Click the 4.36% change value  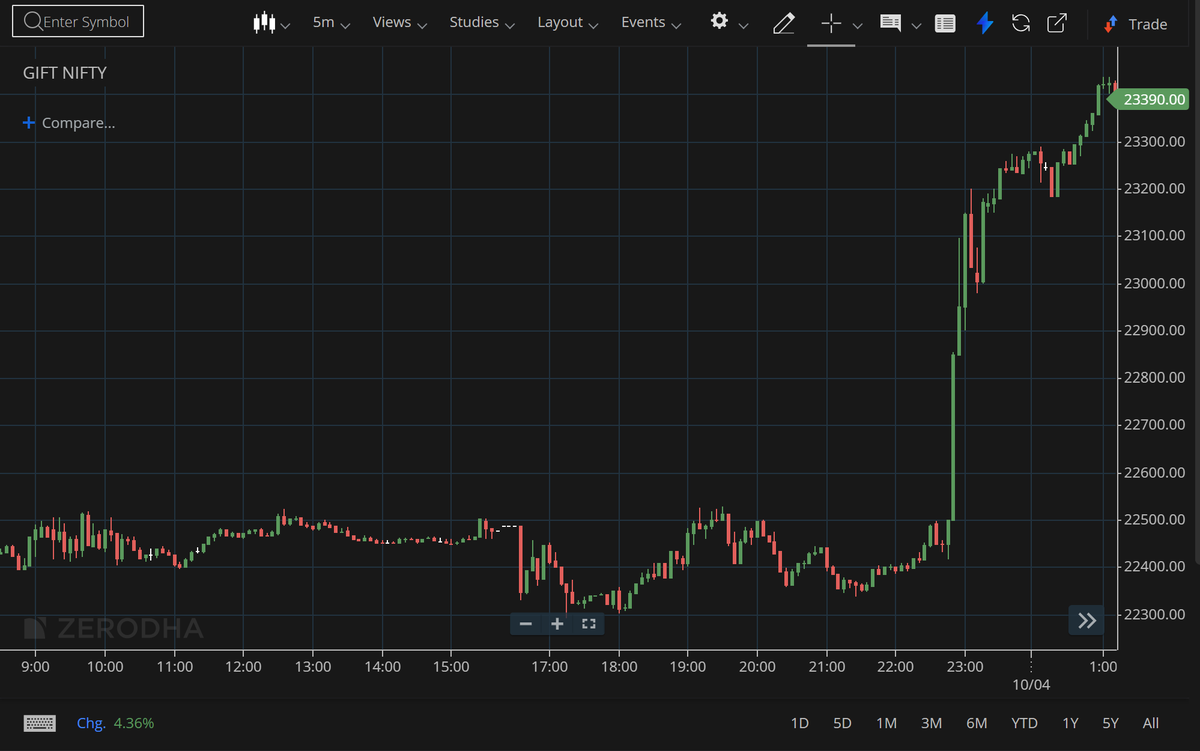(x=134, y=723)
